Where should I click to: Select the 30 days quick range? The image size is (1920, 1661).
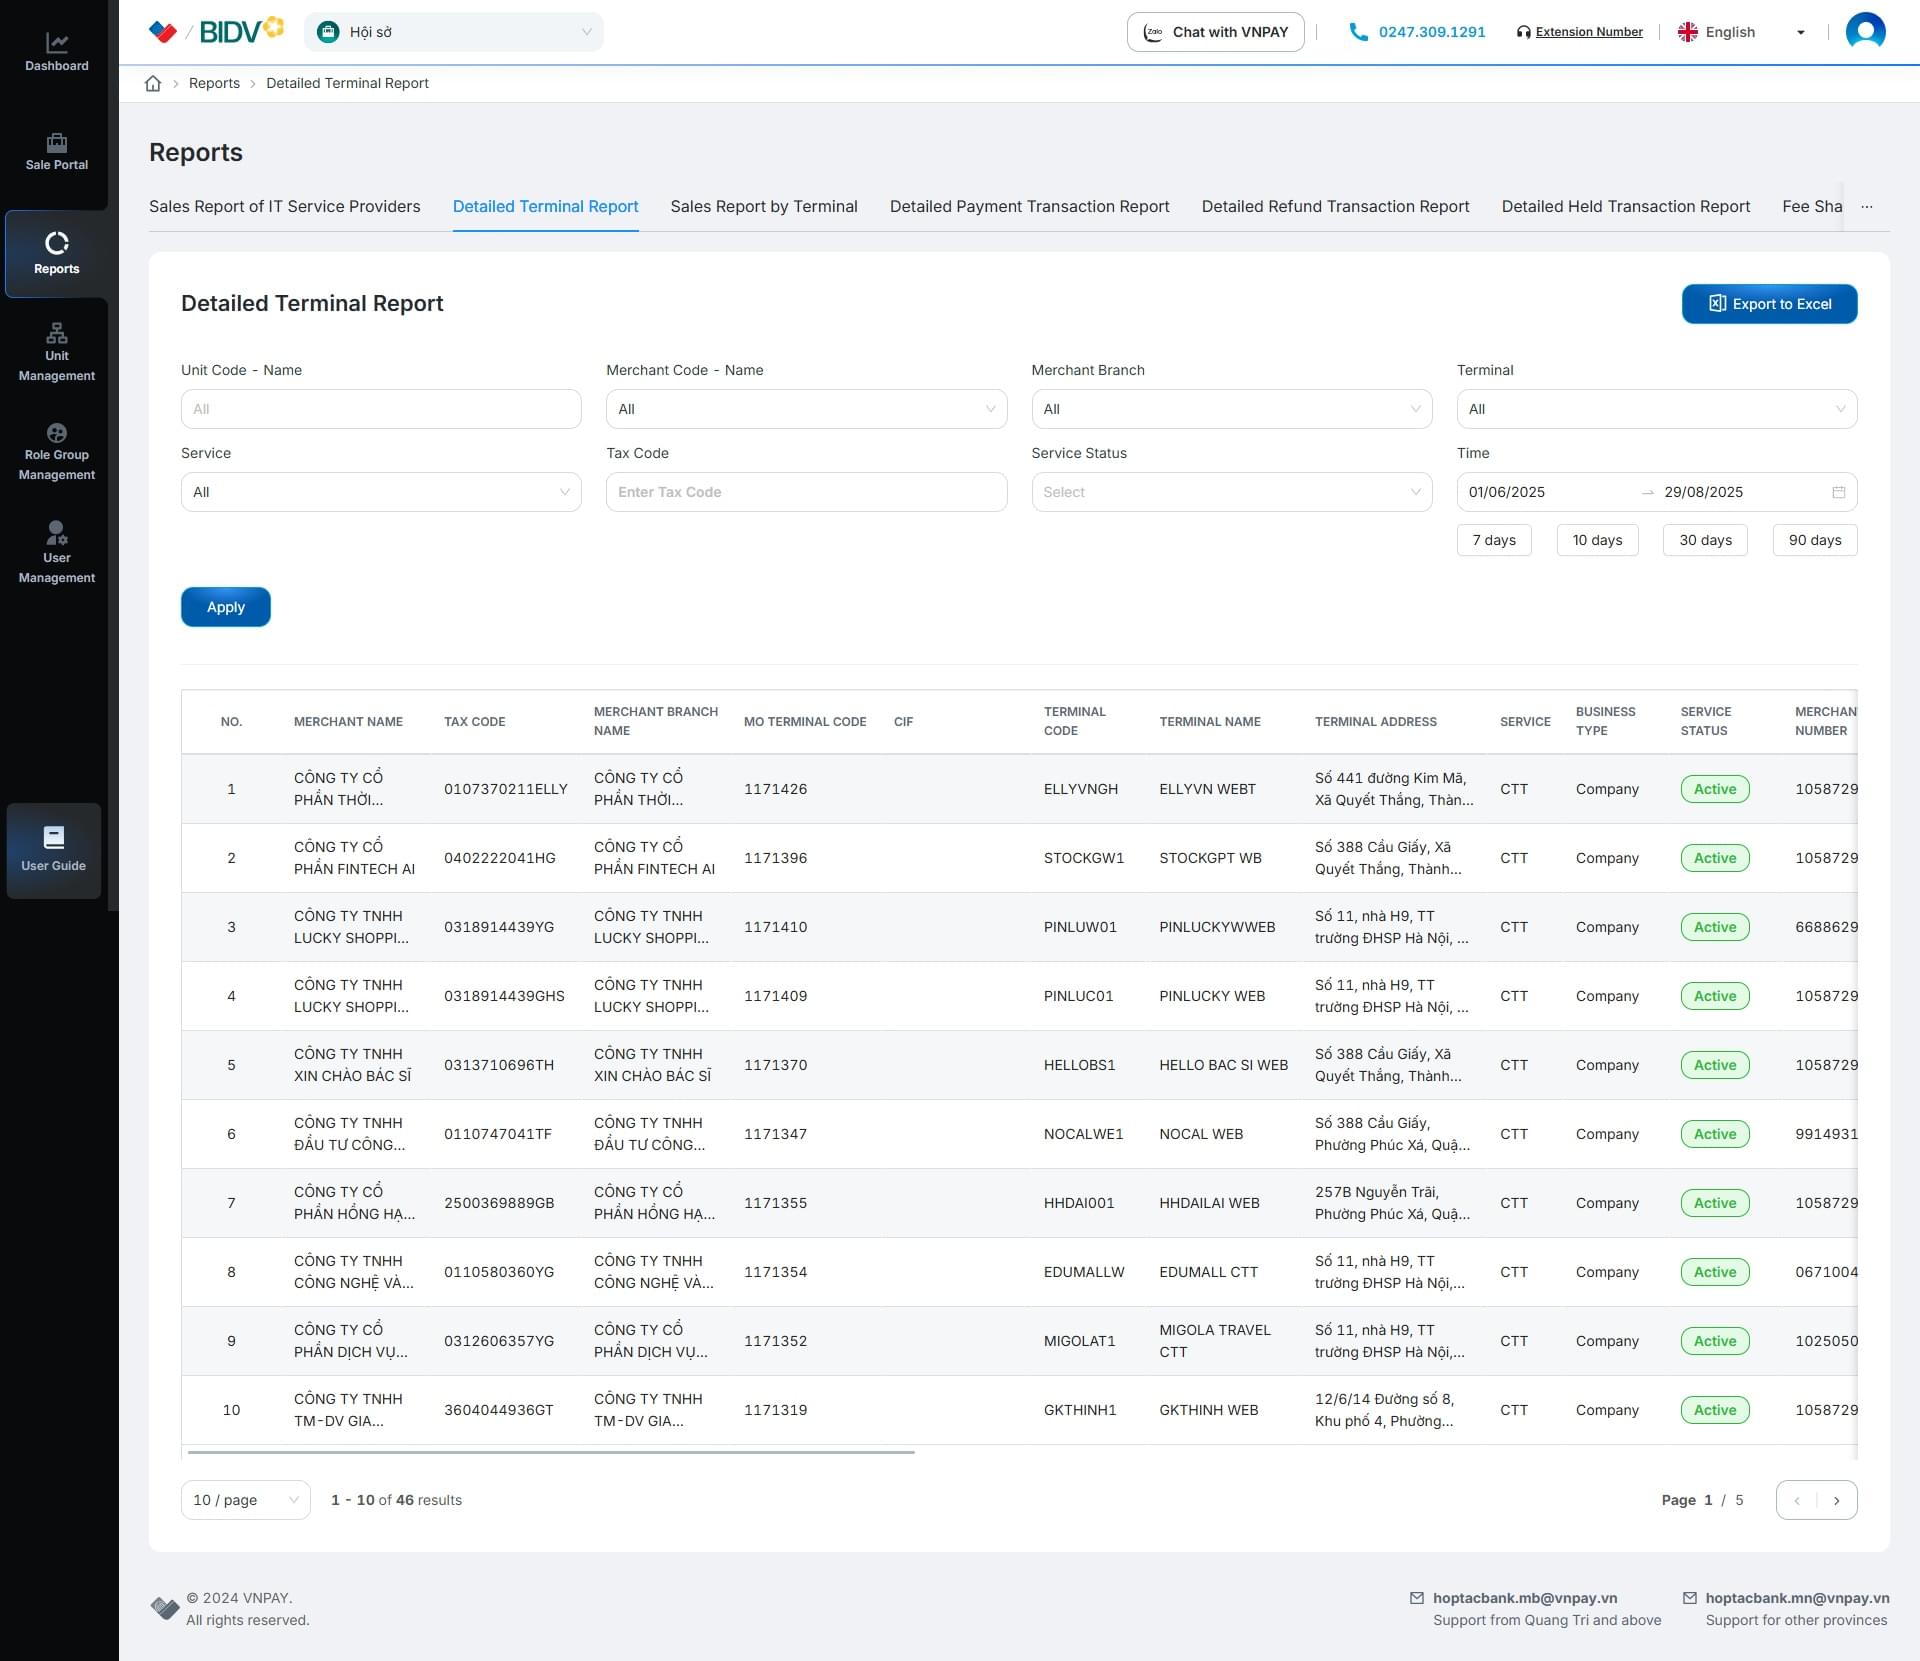[x=1704, y=540]
